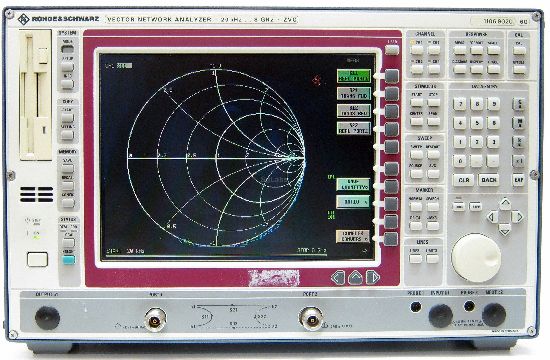The width and height of the screenshot is (550, 360).
Task: Tap numeric key 9
Action: (494, 104)
